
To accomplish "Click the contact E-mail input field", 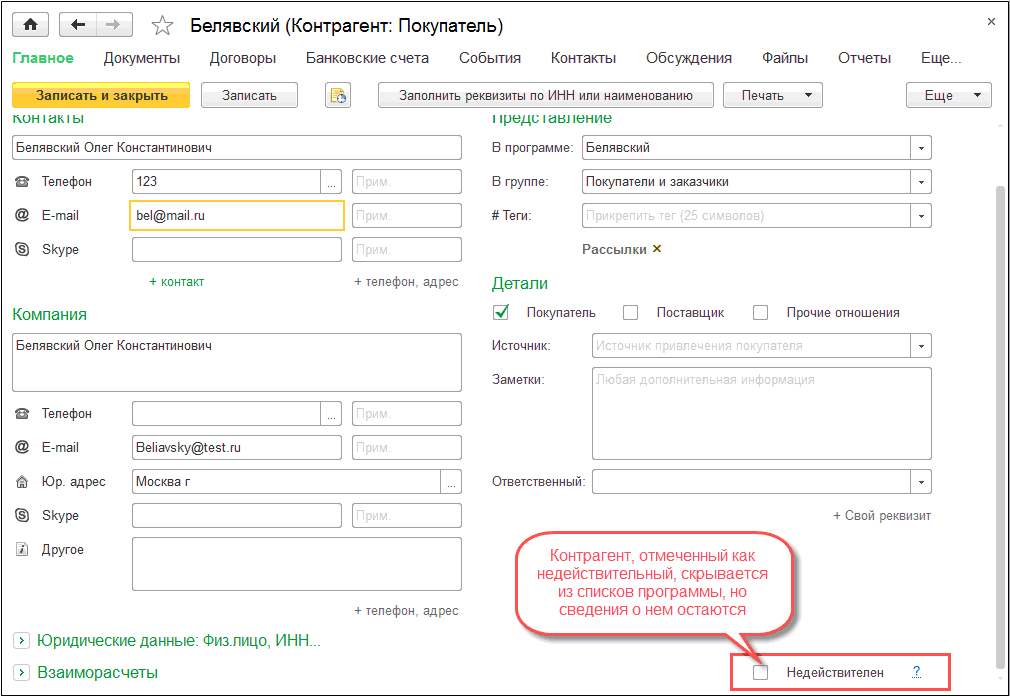I will click(237, 216).
